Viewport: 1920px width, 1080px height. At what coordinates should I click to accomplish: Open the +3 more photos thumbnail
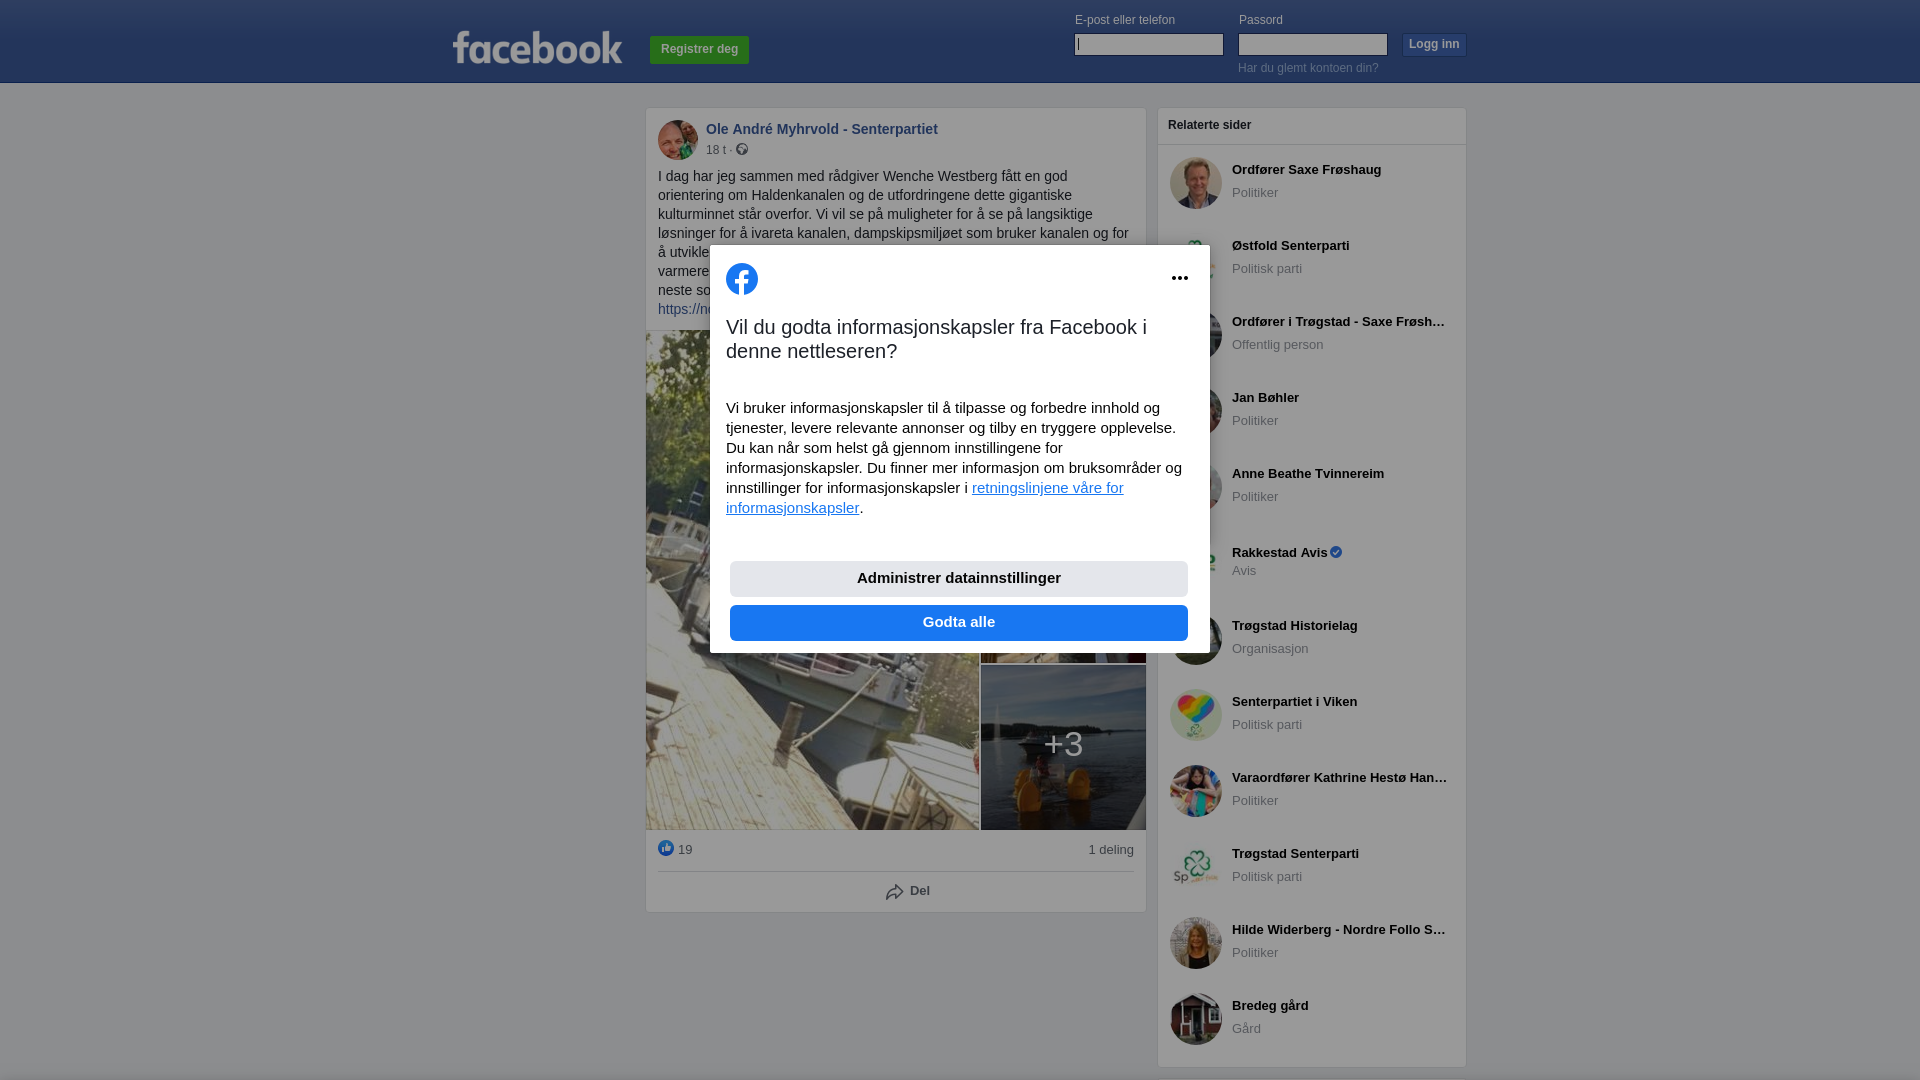1063,747
